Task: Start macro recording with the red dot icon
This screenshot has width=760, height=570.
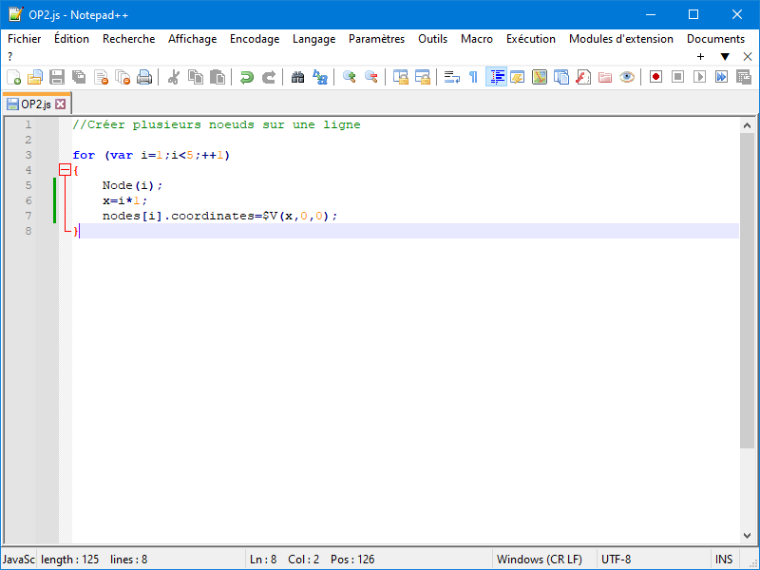Action: coord(656,77)
